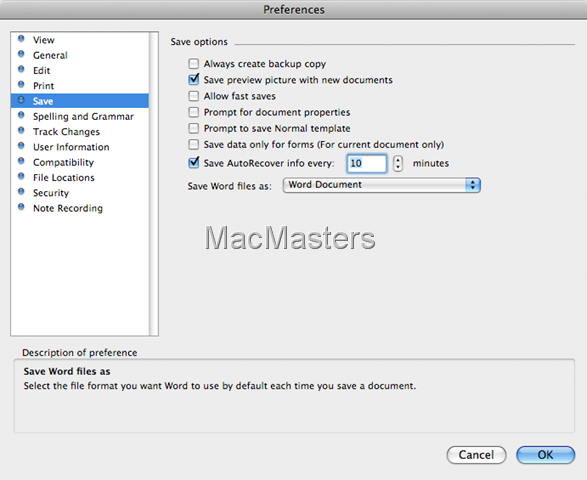This screenshot has height=480, width=587.
Task: Click the Cancel button
Action: [476, 455]
